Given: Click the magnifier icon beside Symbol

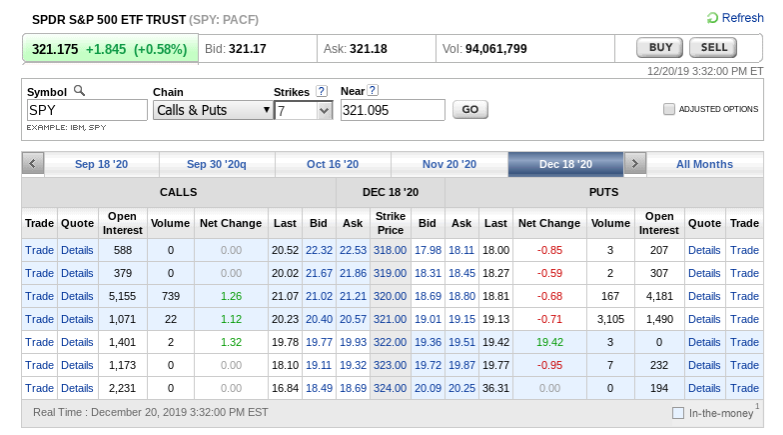Looking at the screenshot, I should click(x=80, y=91).
